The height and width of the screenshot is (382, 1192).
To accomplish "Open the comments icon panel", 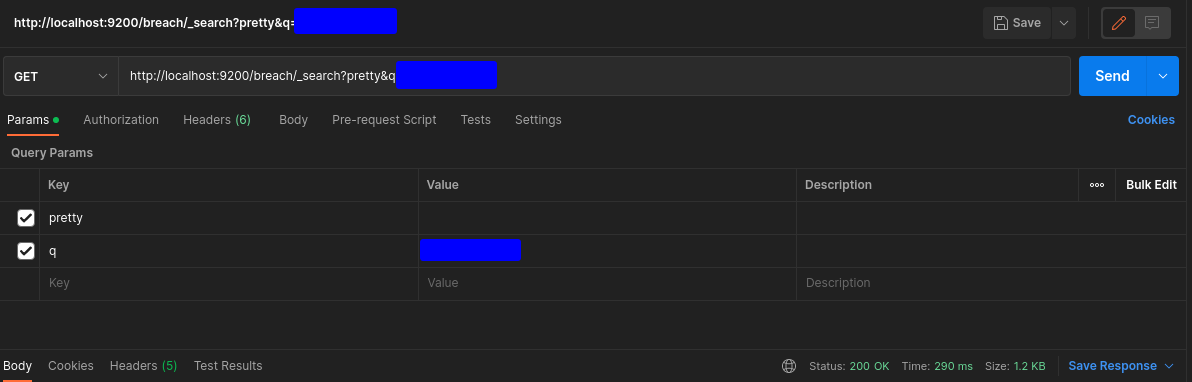I will (x=1152, y=23).
